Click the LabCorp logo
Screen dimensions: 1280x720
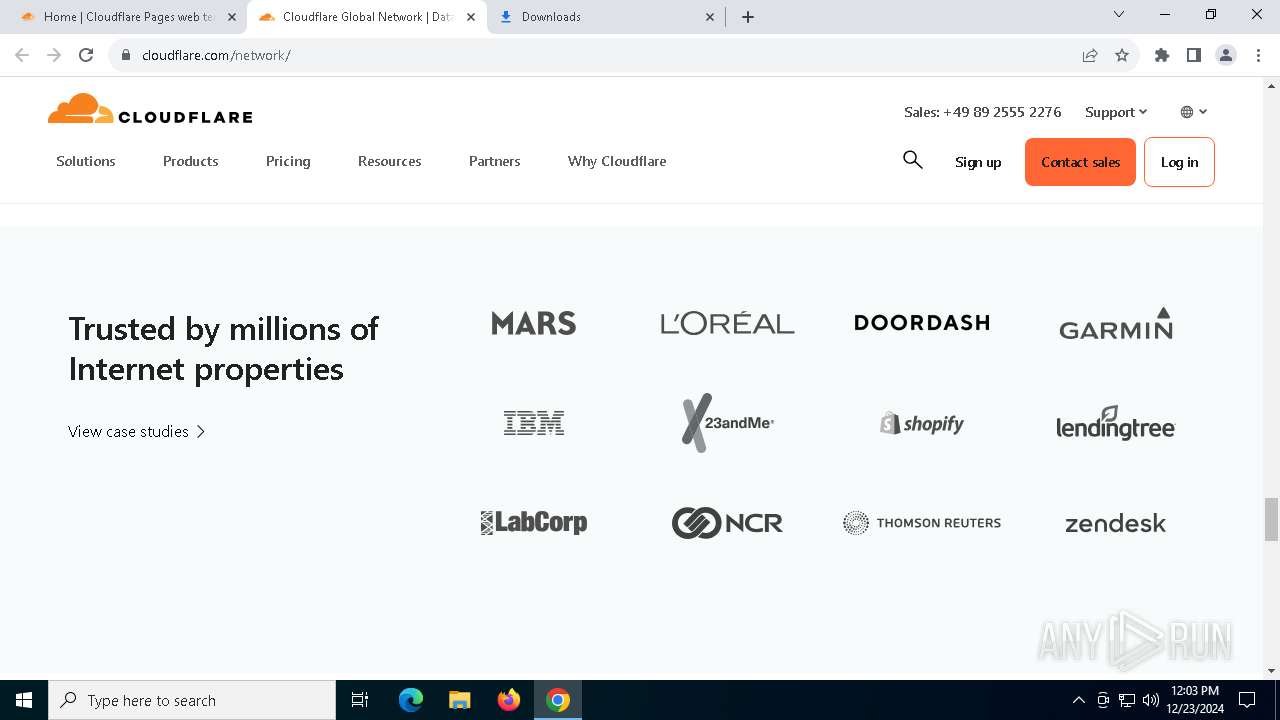point(534,523)
